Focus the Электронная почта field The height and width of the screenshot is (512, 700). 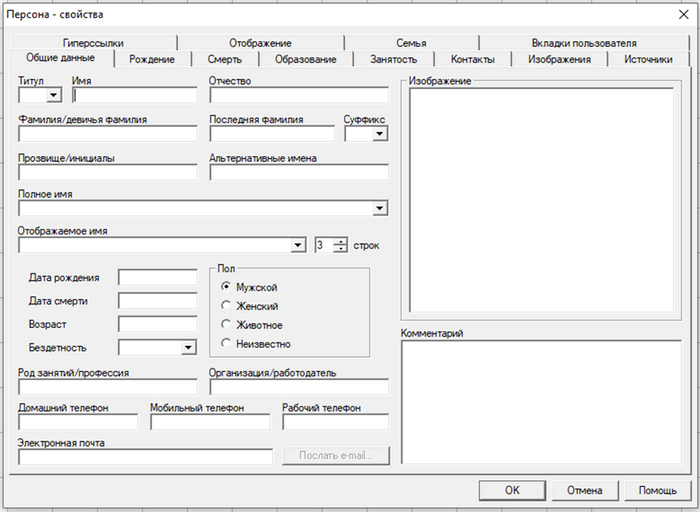coord(146,457)
